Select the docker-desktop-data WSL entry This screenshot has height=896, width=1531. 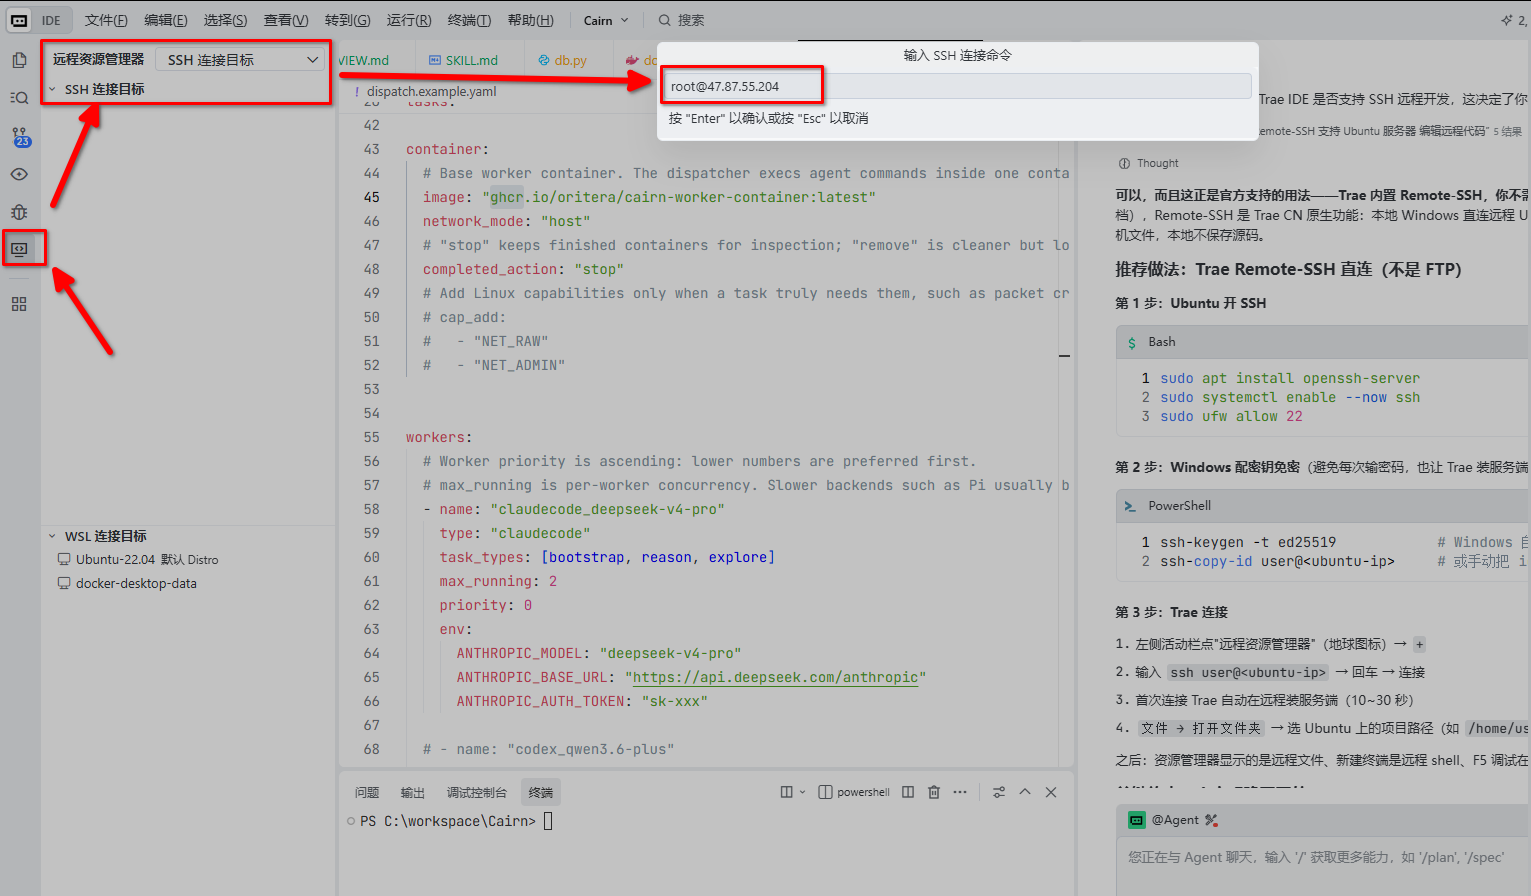click(136, 584)
